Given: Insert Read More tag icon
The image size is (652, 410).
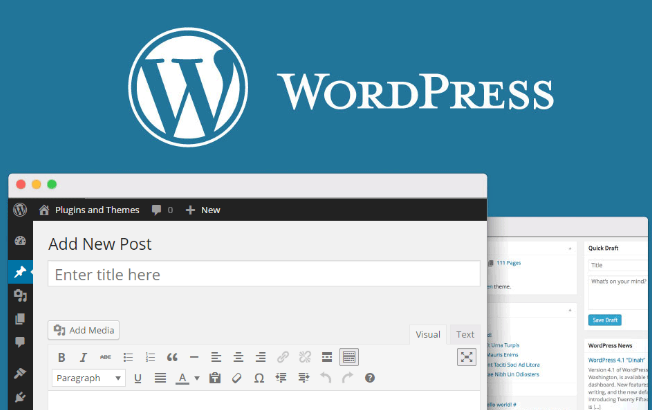Looking at the screenshot, I should coord(327,357).
